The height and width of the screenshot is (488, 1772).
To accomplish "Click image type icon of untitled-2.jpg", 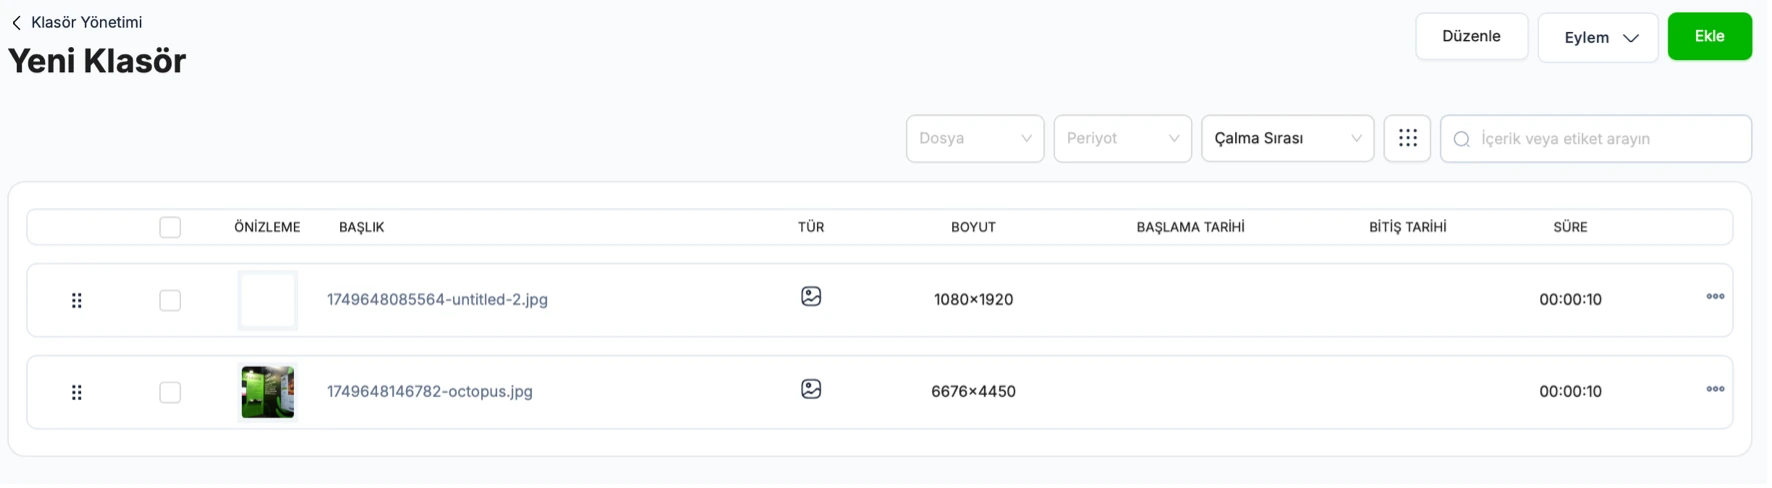I will click(811, 297).
